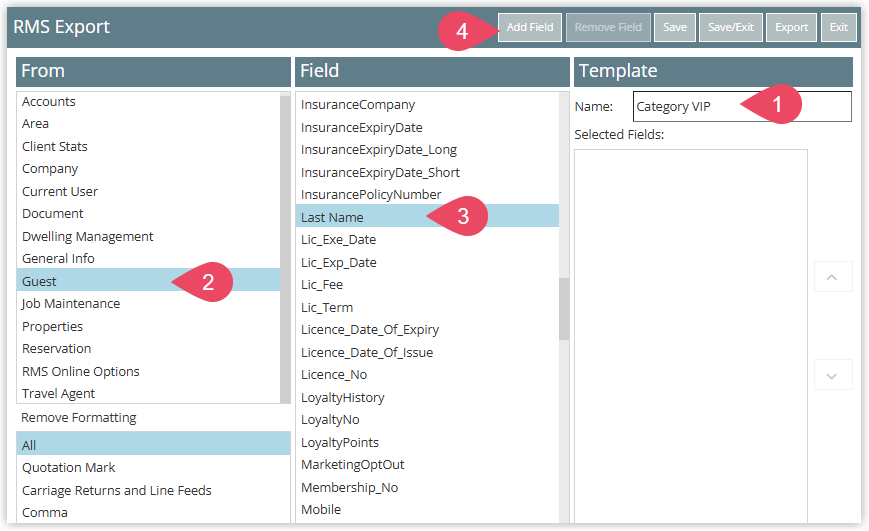
Task: Select Mobile field
Action: click(x=427, y=509)
